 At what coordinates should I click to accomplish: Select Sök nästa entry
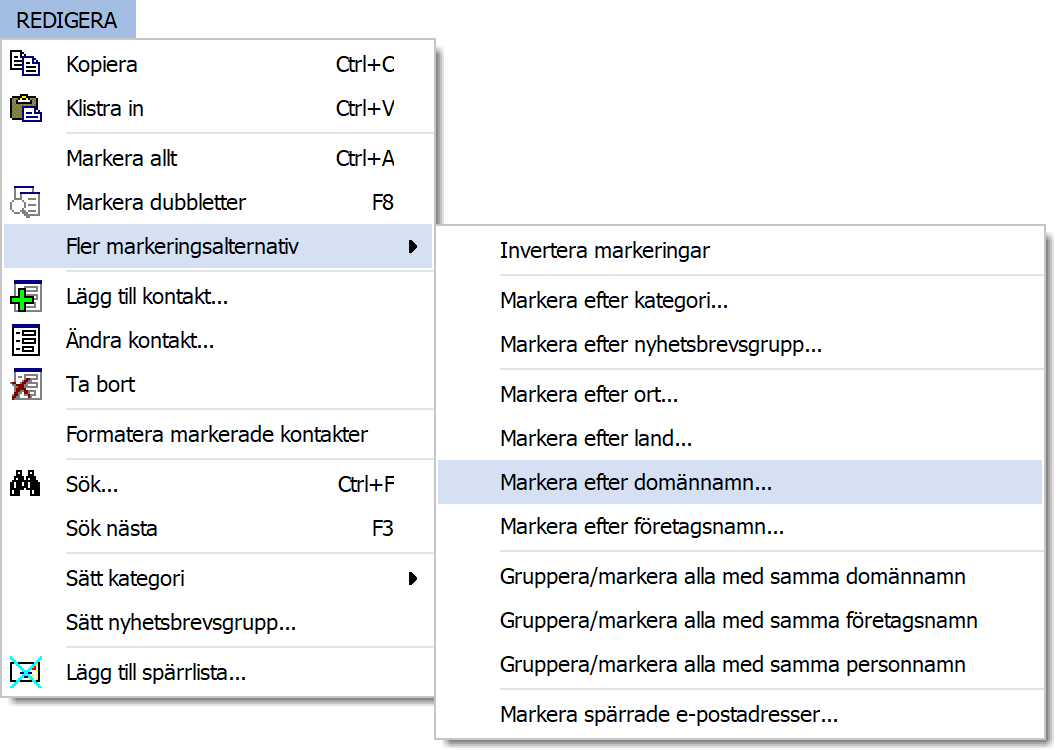218,529
